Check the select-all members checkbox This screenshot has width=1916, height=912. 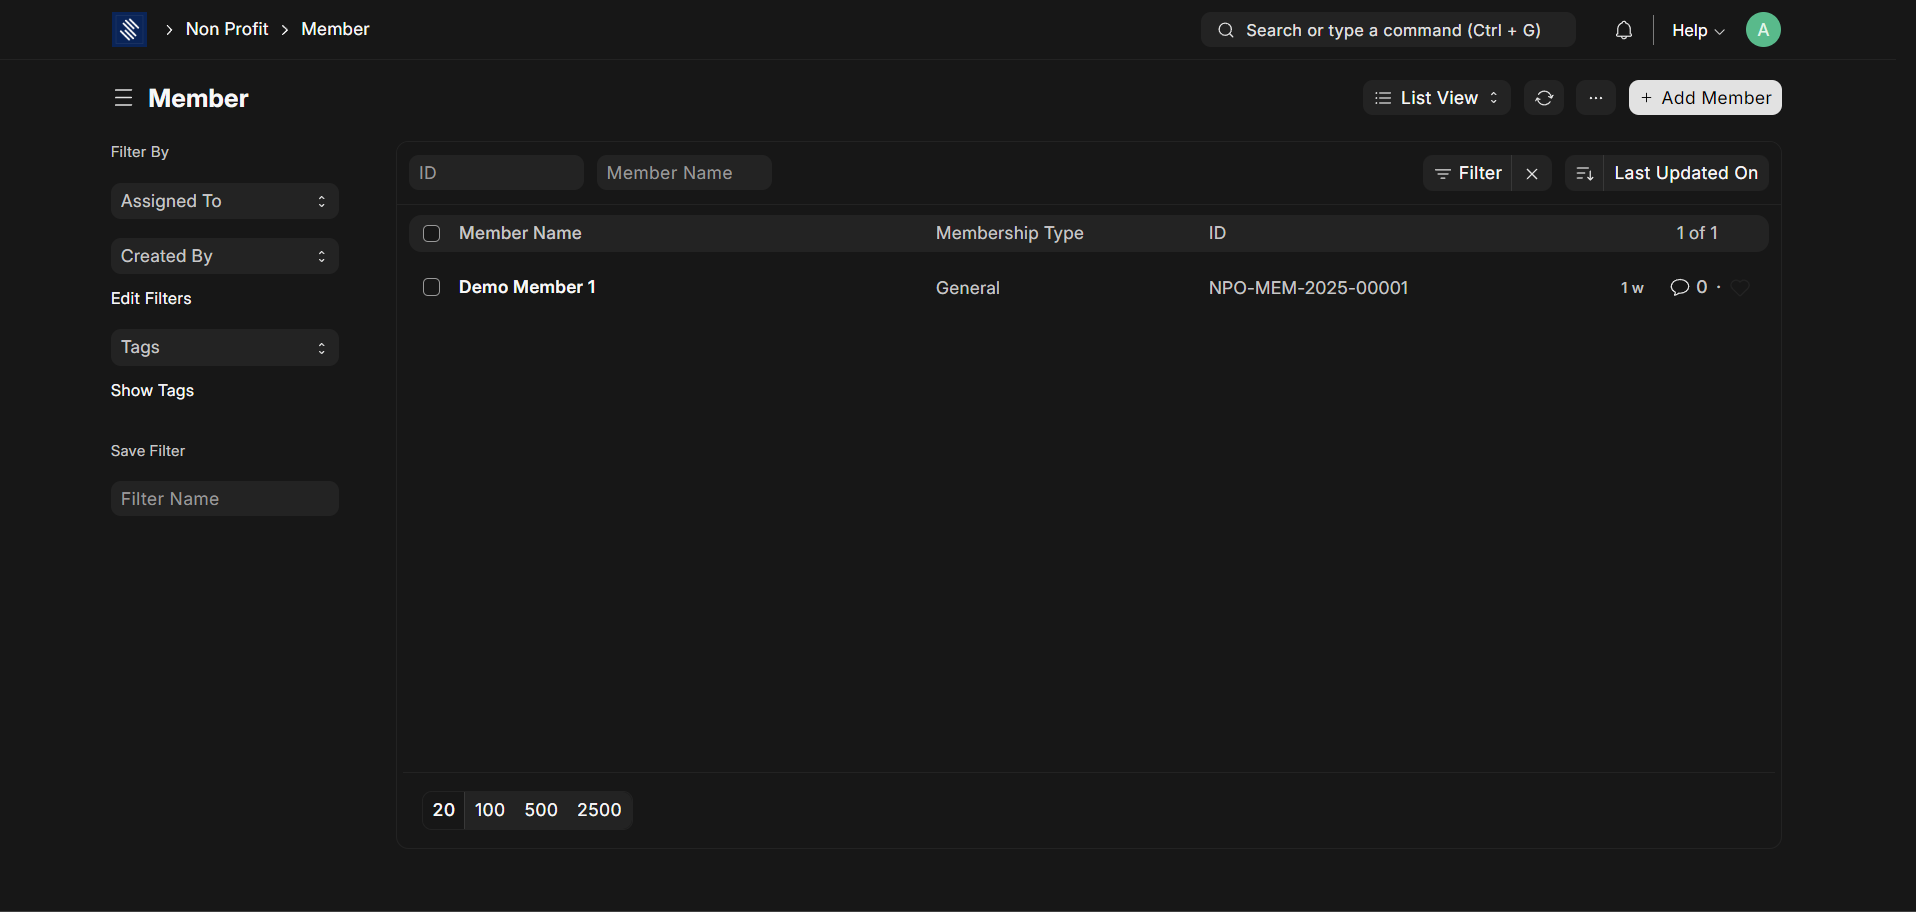(431, 233)
